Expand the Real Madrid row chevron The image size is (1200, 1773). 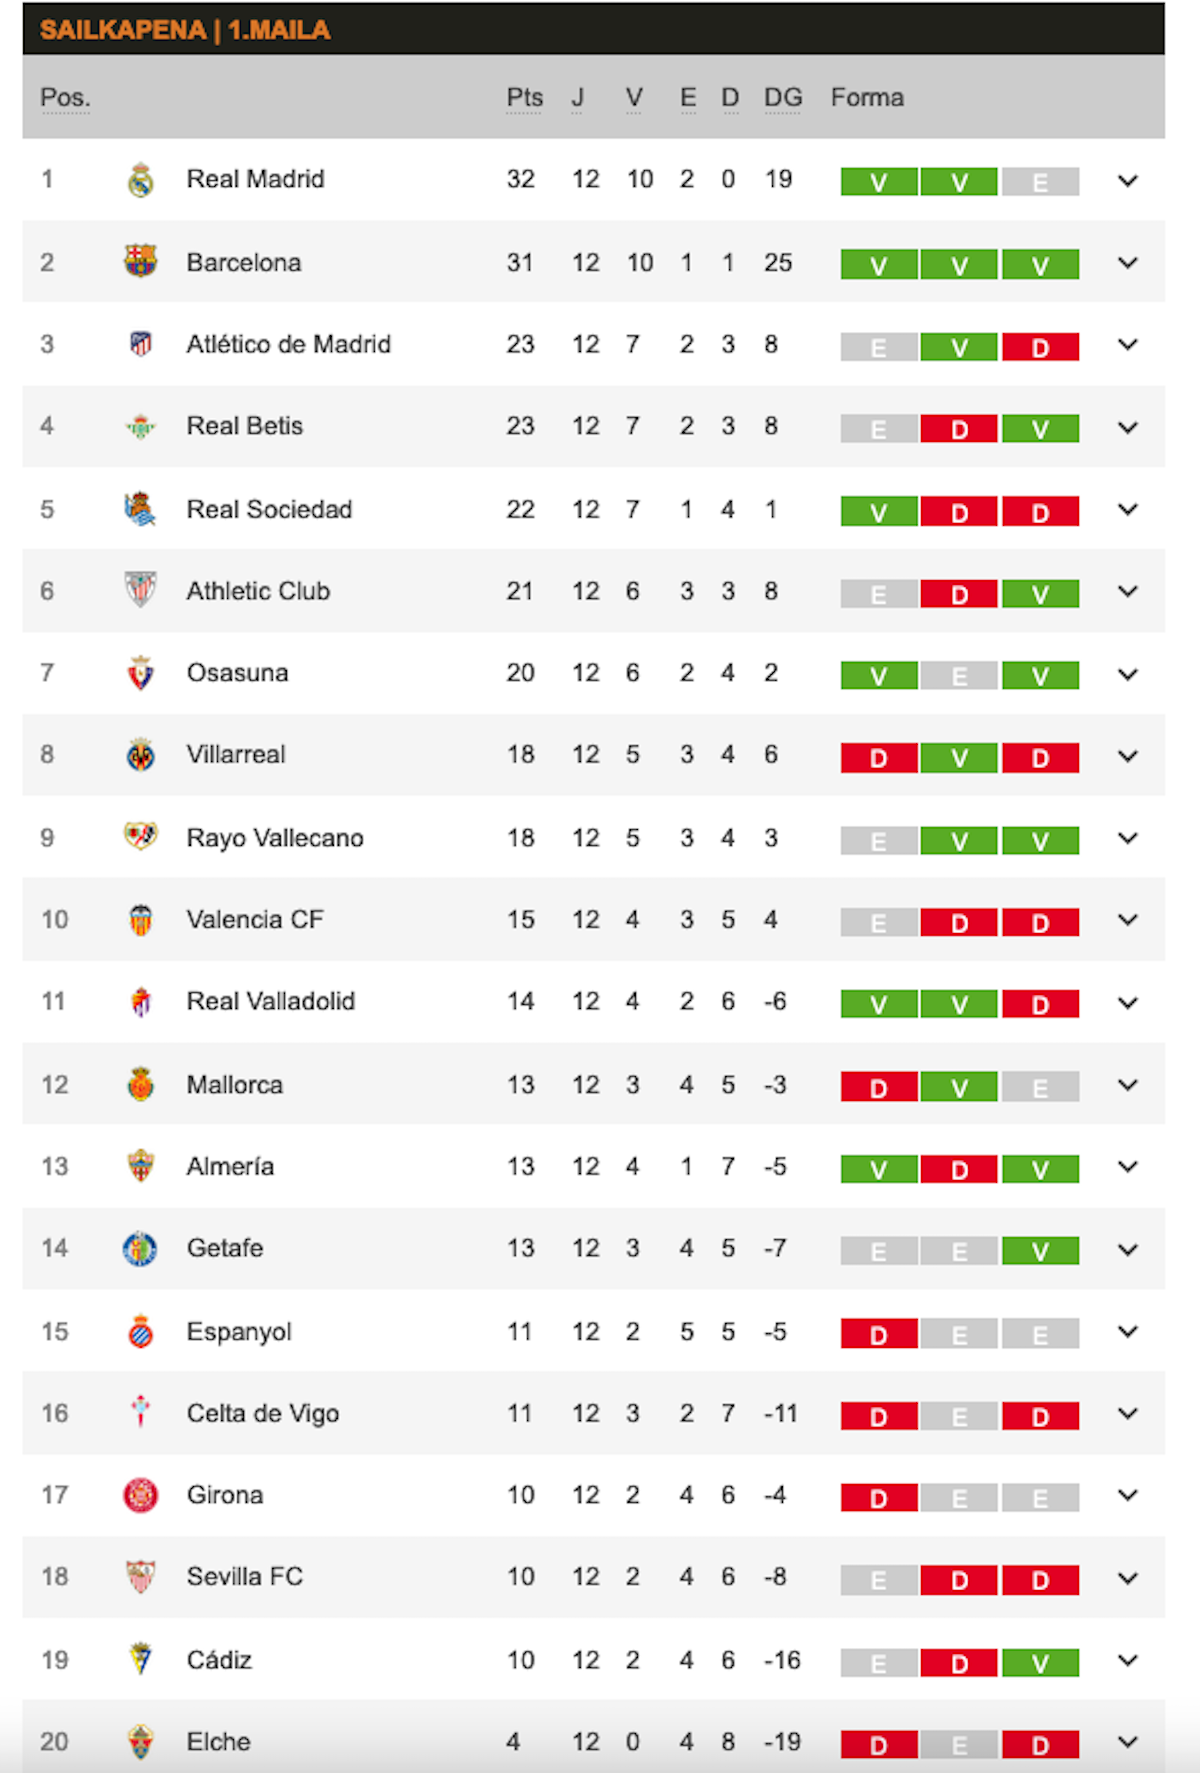[1128, 181]
